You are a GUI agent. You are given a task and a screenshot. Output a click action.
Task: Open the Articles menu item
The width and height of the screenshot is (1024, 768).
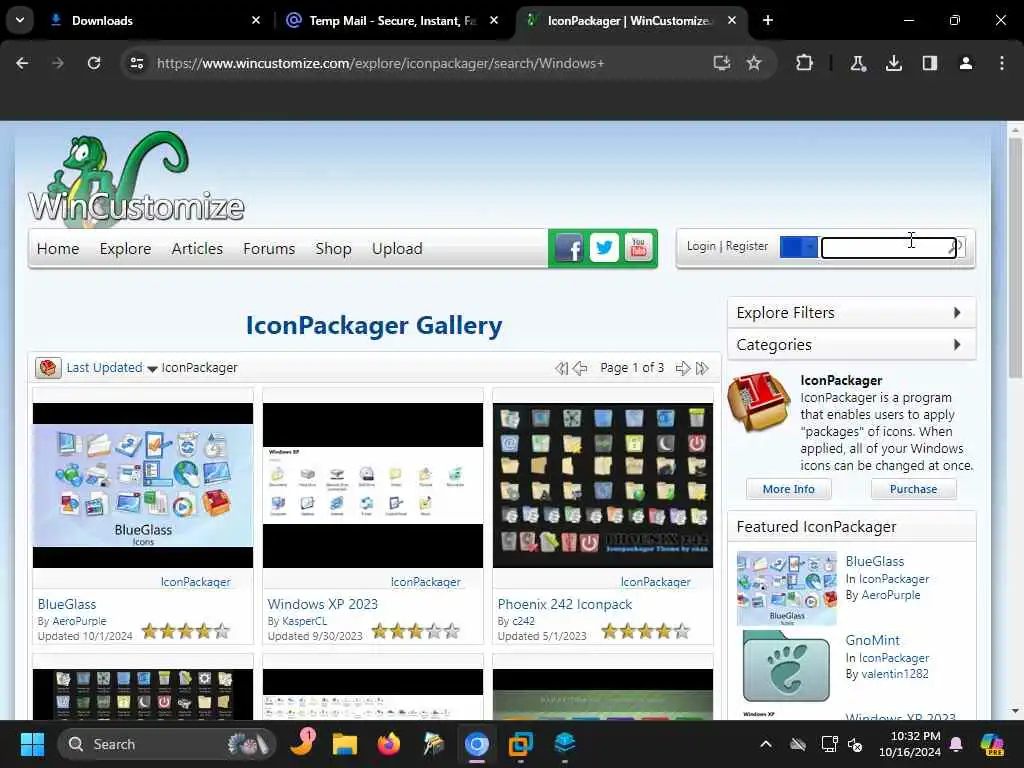197,249
